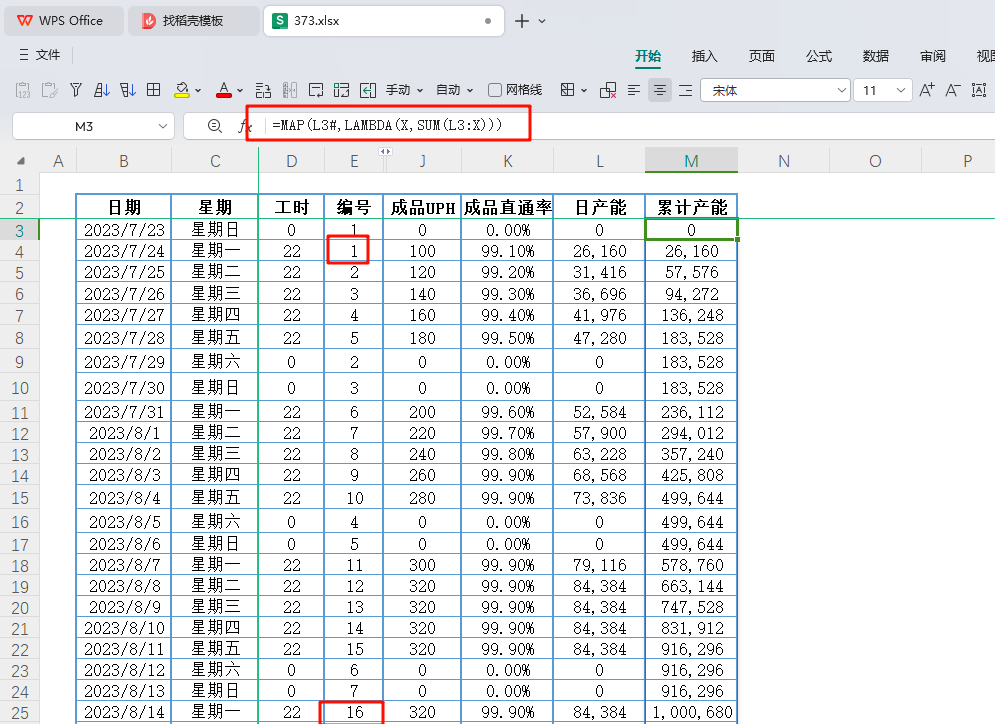This screenshot has height=724, width=995.
Task: Click the wrap text icon
Action: click(x=316, y=90)
